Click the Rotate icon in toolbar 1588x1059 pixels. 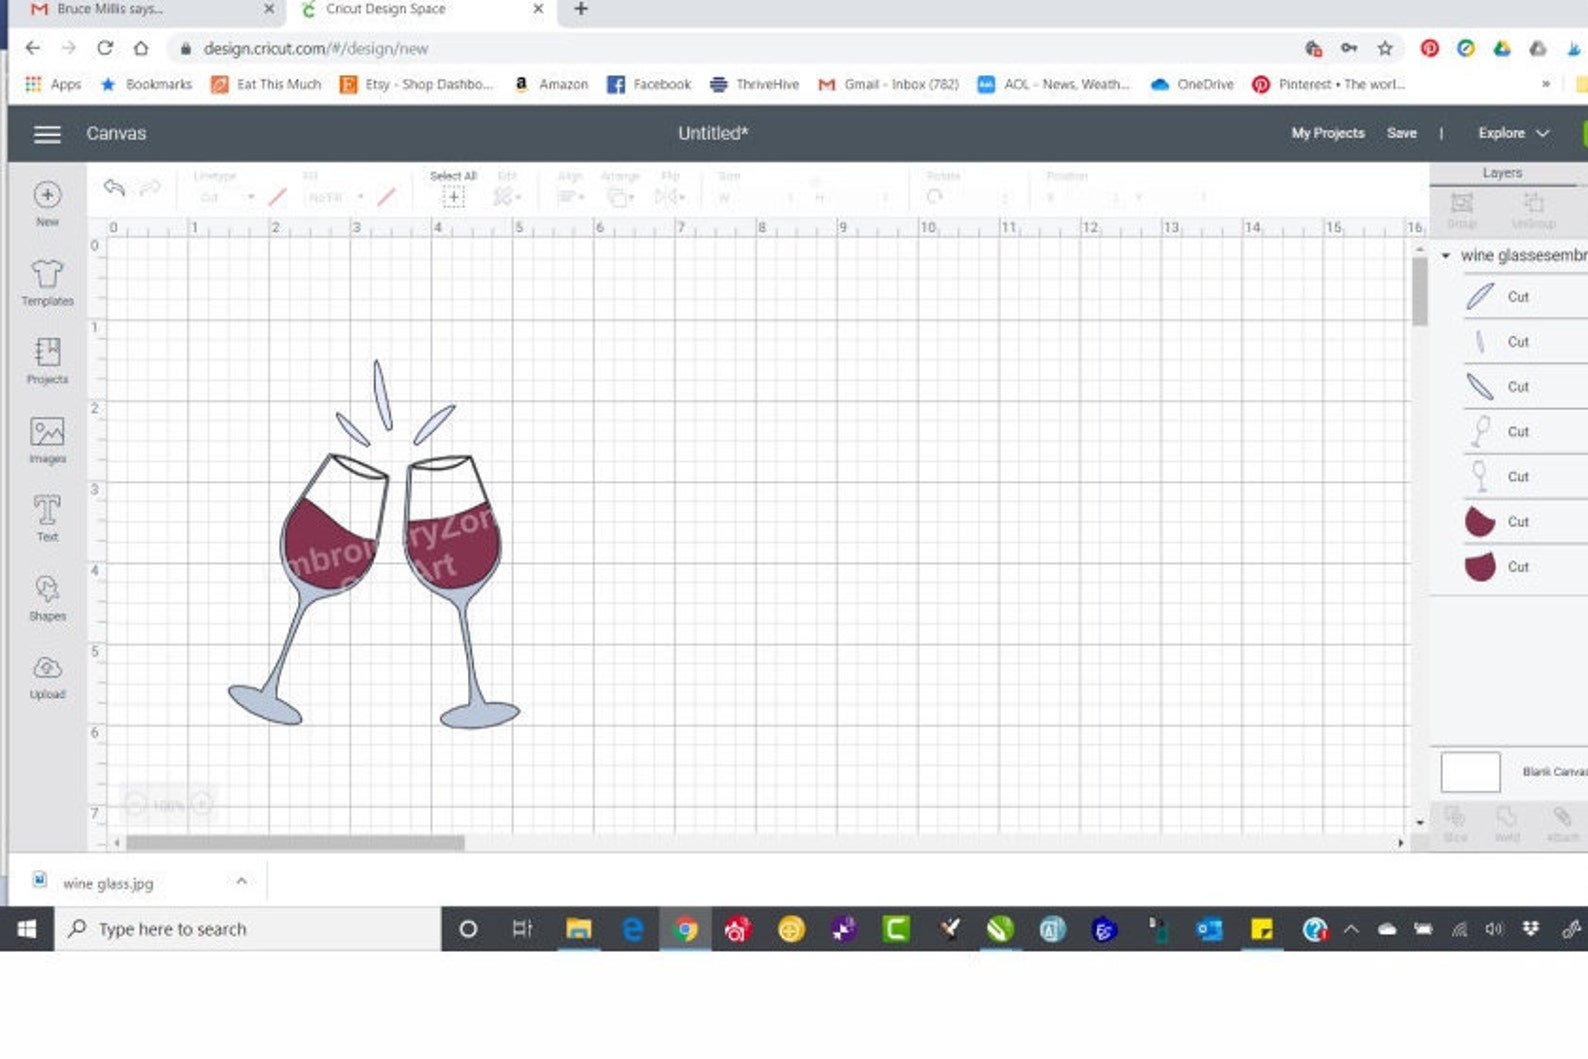tap(934, 197)
